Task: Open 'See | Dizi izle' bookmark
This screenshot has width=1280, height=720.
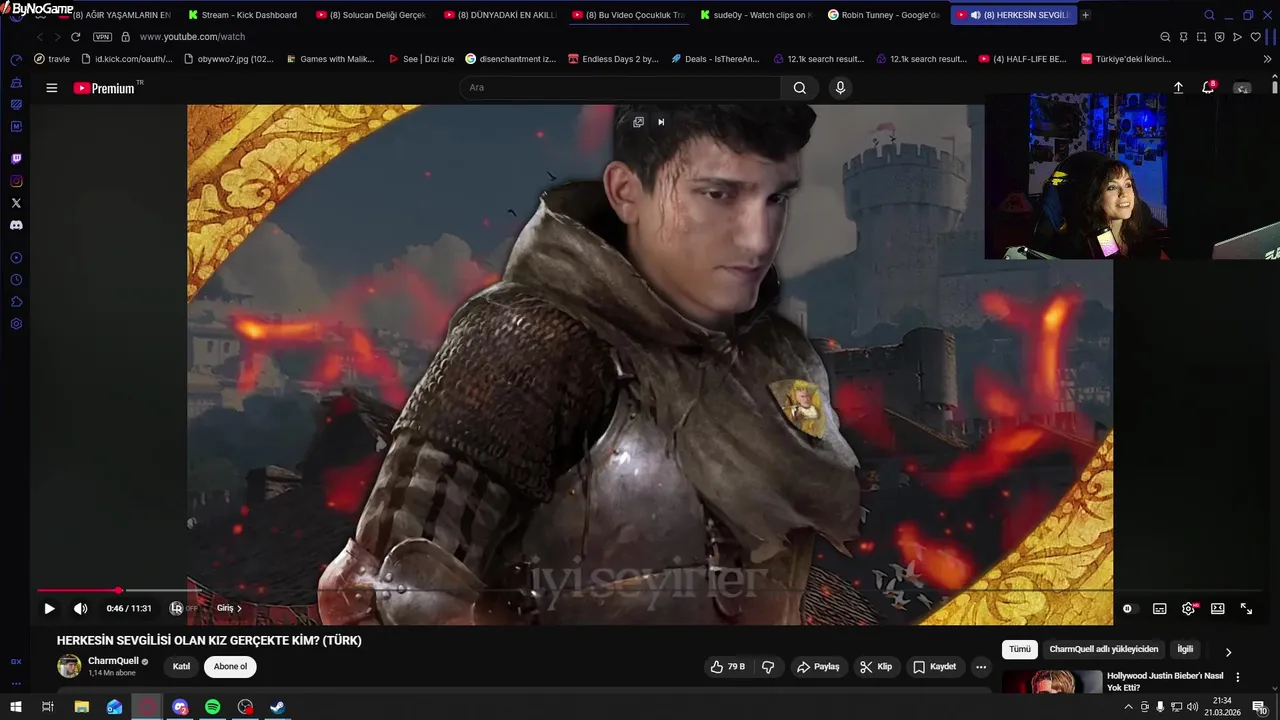Action: [421, 59]
